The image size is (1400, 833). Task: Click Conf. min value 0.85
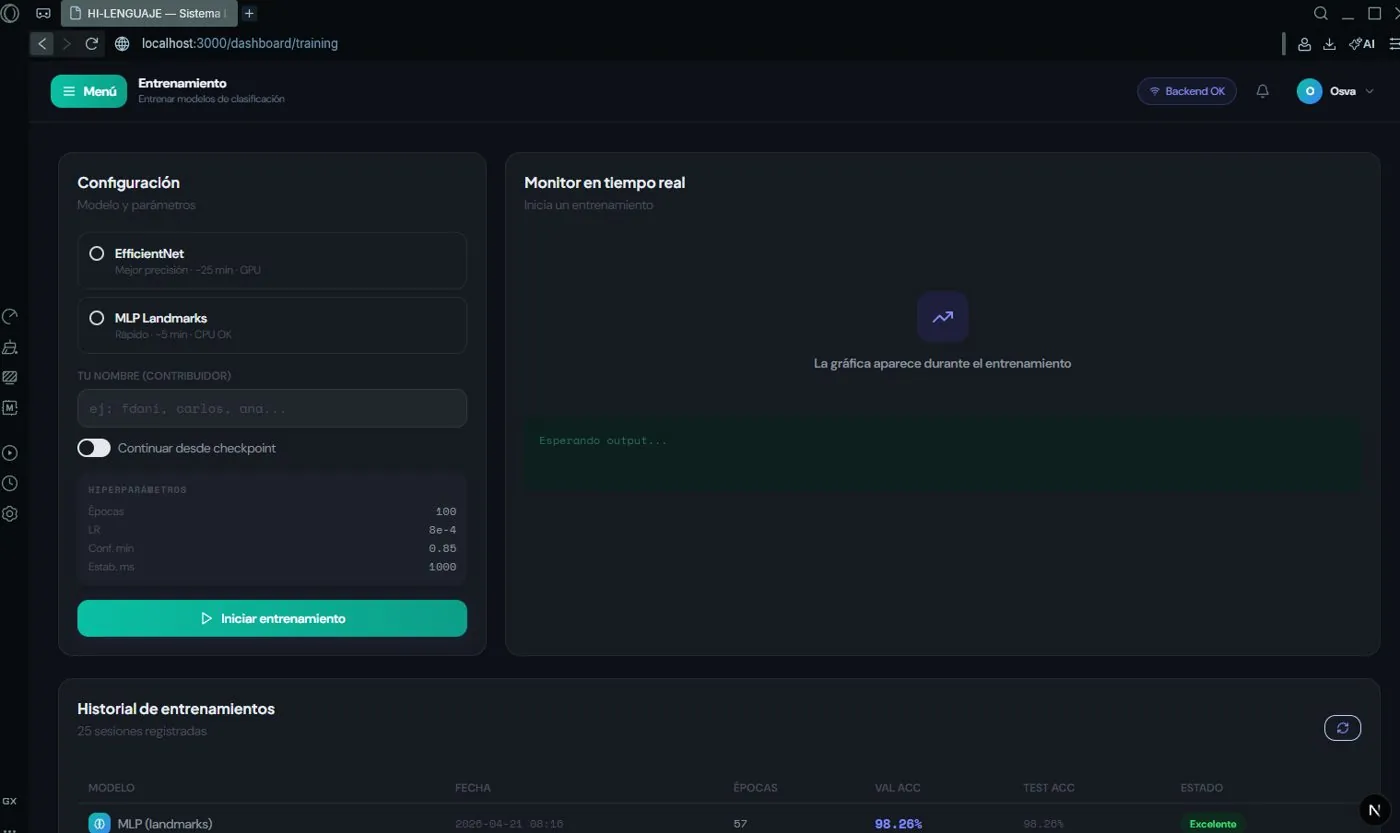(x=442, y=548)
